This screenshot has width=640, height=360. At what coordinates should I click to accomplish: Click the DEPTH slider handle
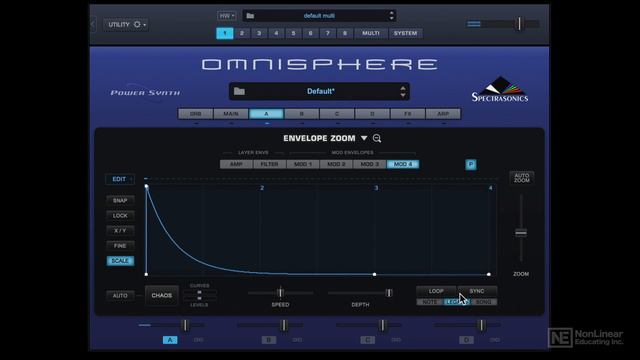tap(389, 293)
